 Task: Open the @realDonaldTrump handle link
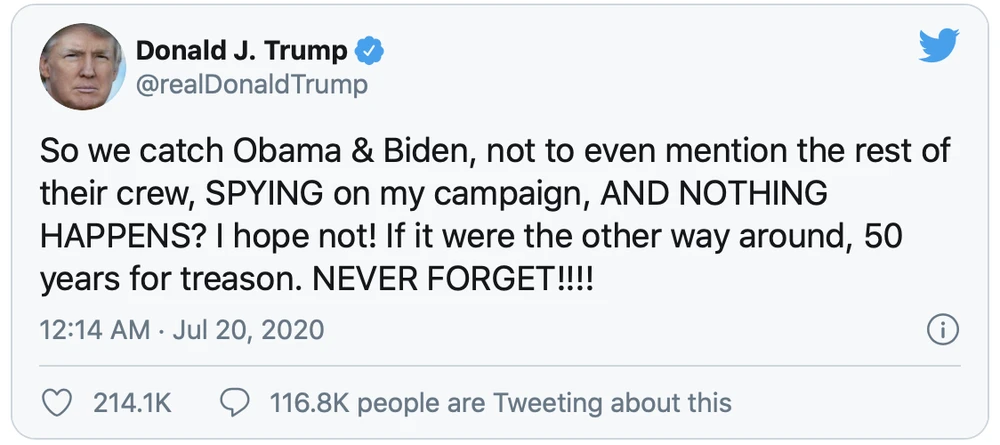[251, 84]
